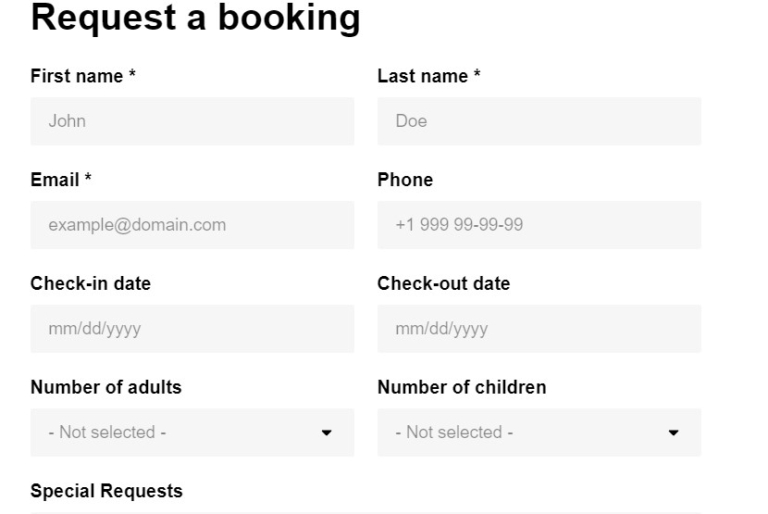
Task: Click the arrow icon in adults selector
Action: coord(327,433)
